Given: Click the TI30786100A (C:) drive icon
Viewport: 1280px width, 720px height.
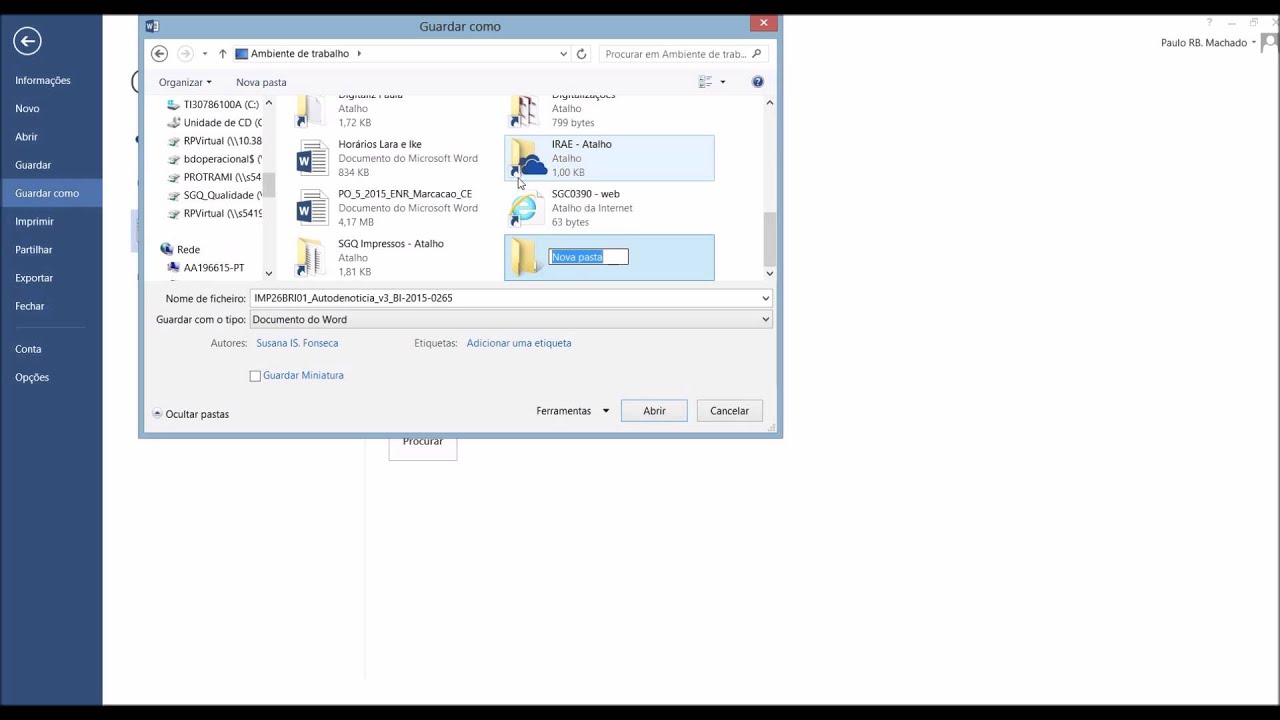Looking at the screenshot, I should 173,104.
